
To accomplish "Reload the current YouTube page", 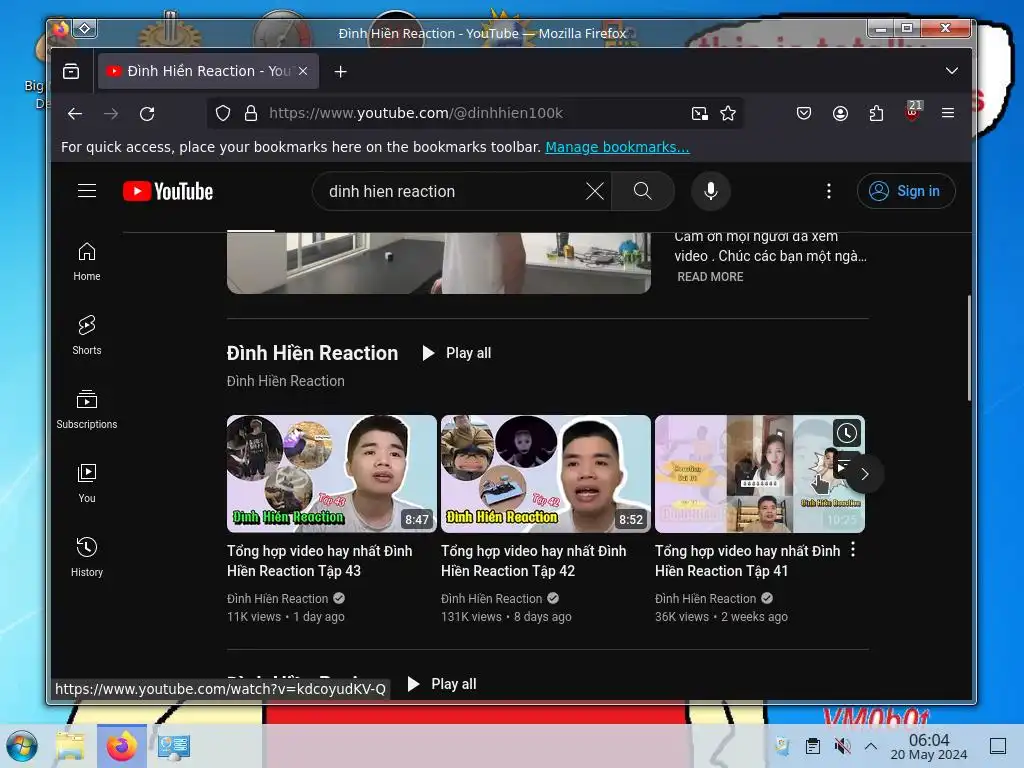I will (147, 114).
